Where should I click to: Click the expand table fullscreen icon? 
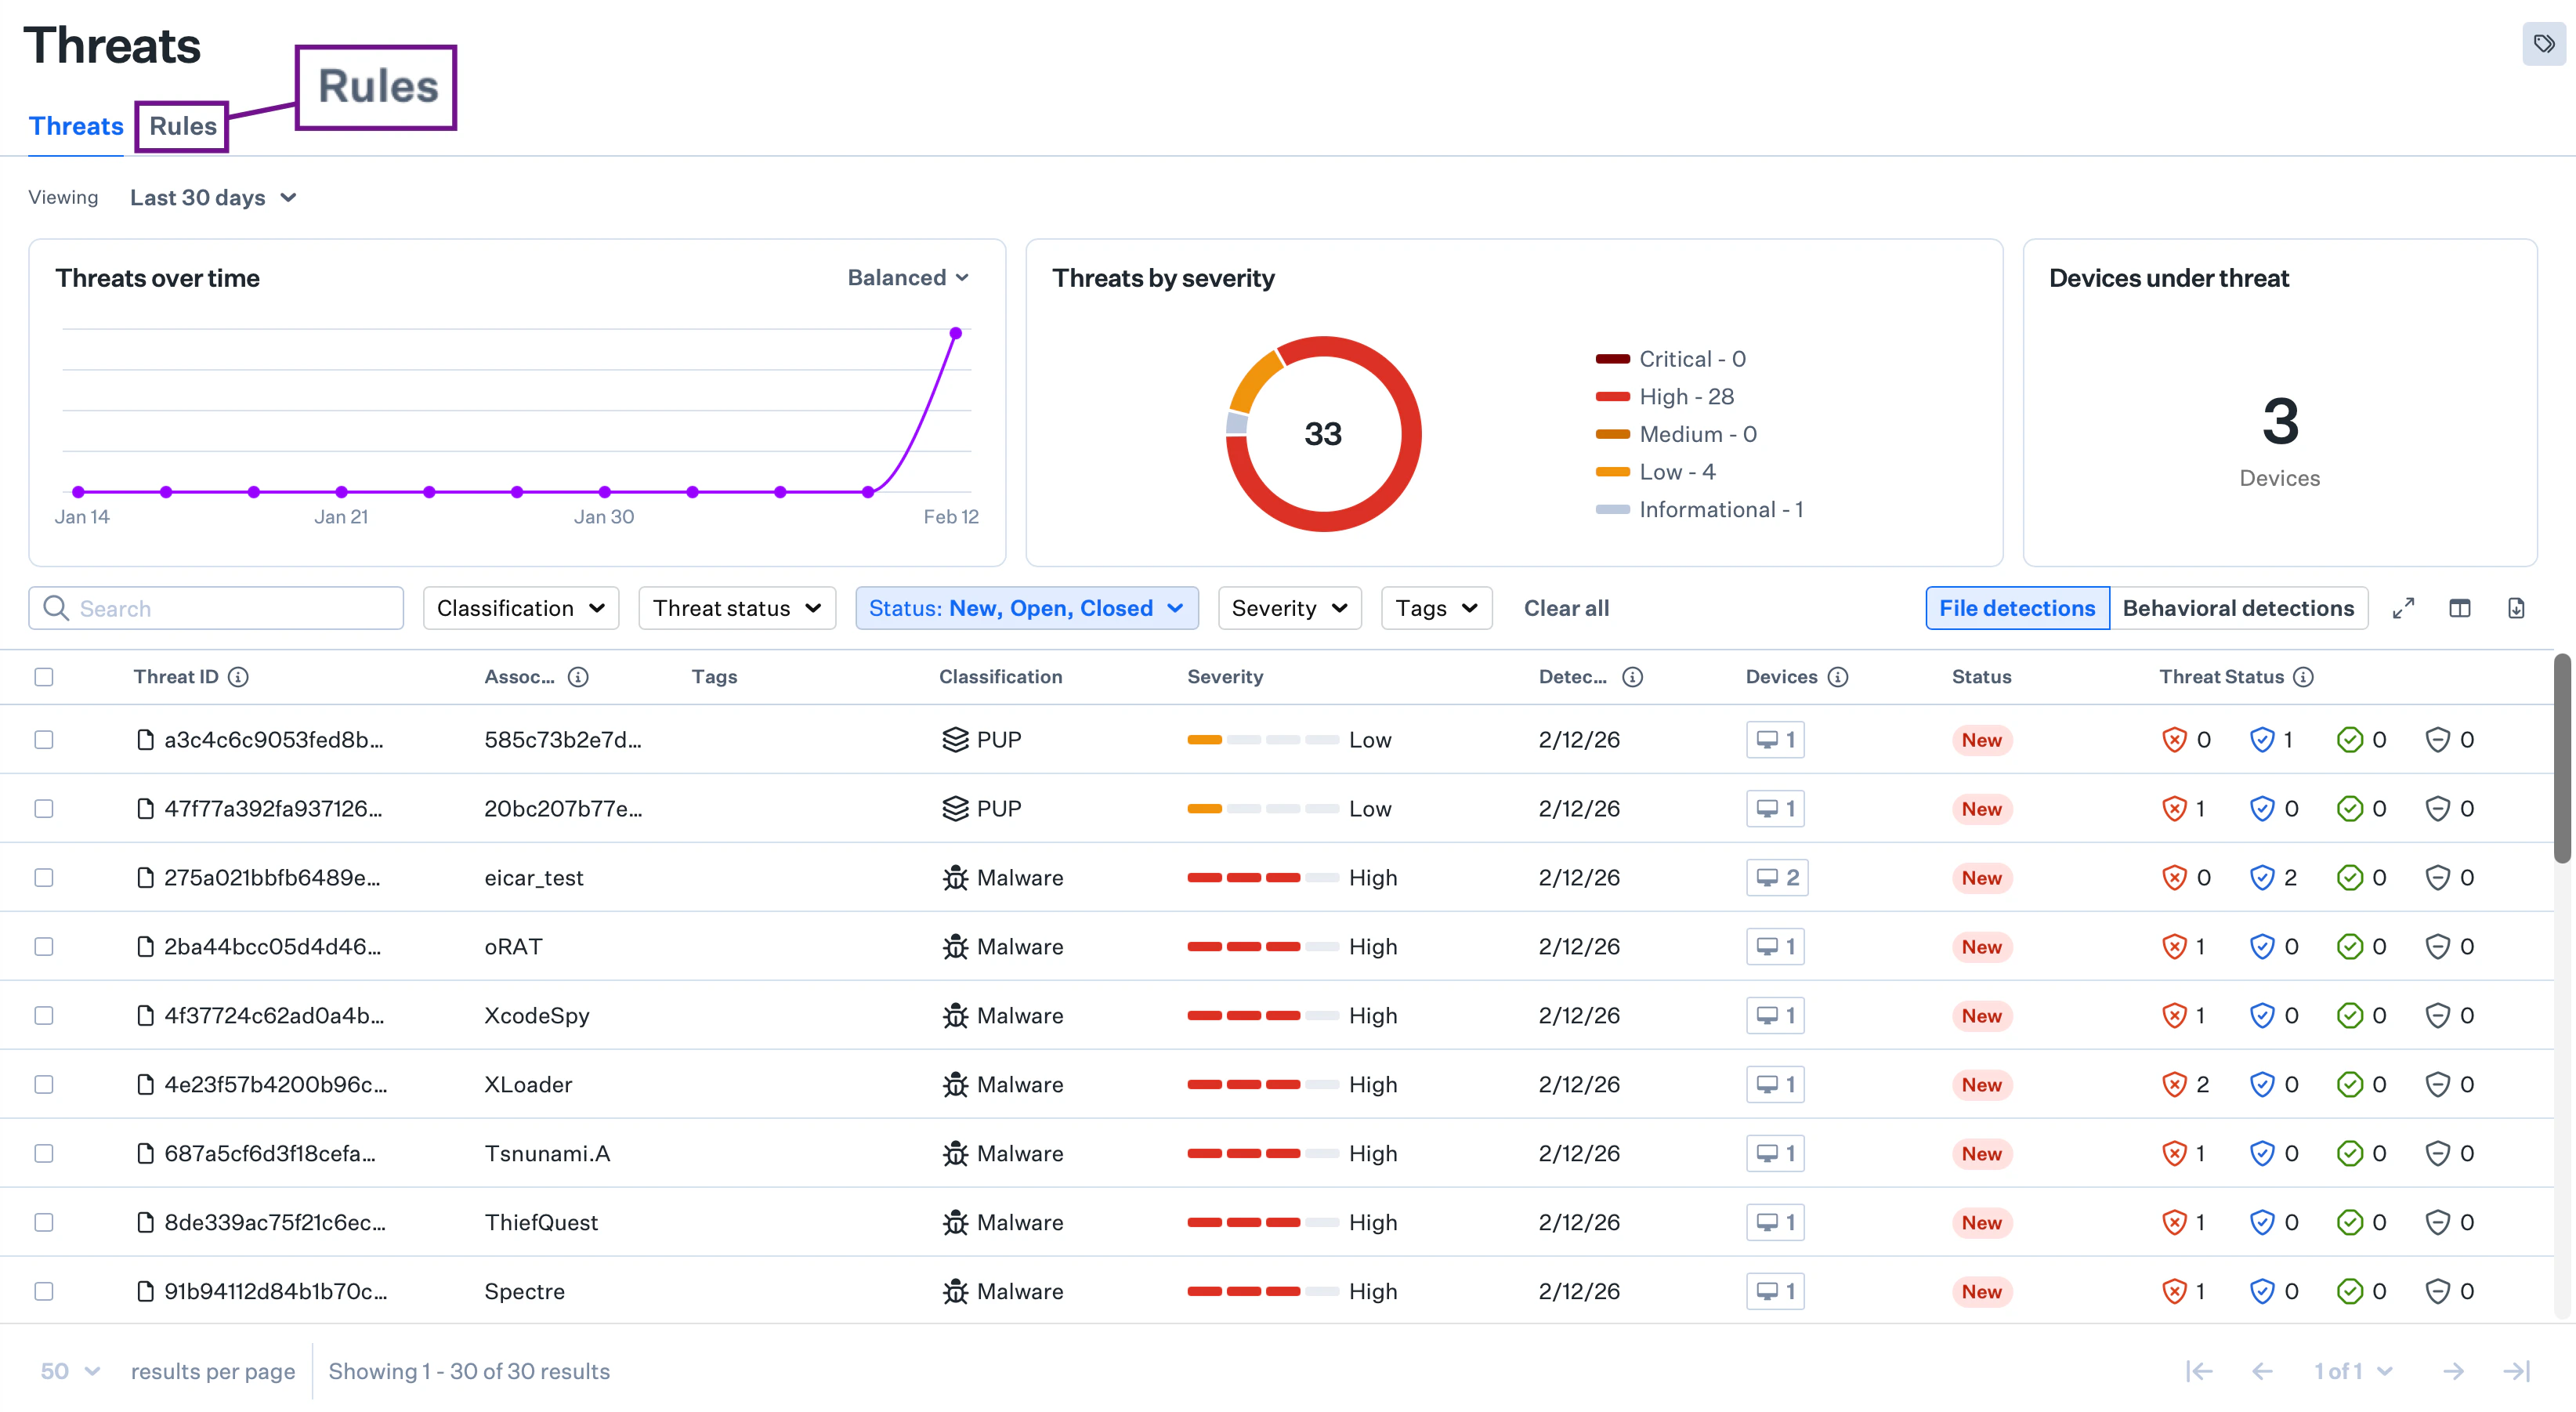[x=2403, y=608]
